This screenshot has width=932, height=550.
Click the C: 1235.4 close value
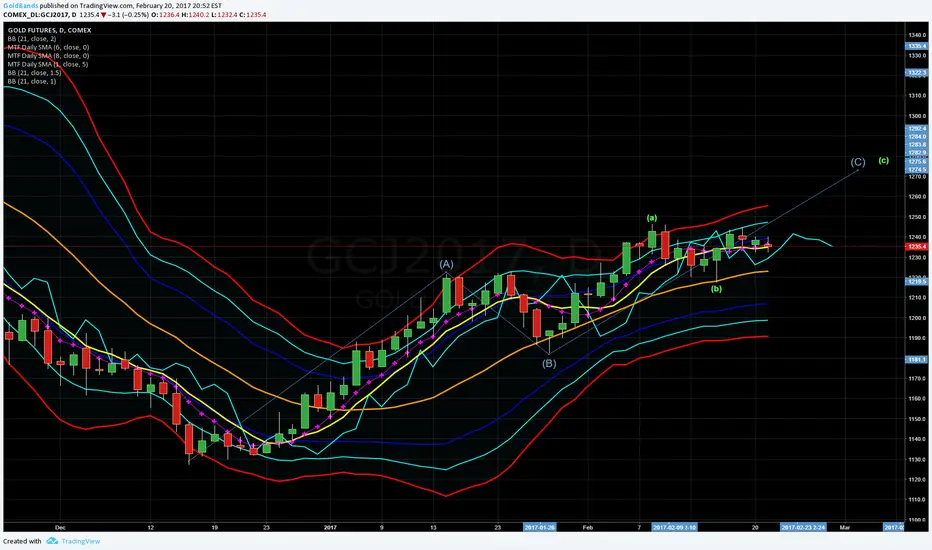[x=253, y=14]
